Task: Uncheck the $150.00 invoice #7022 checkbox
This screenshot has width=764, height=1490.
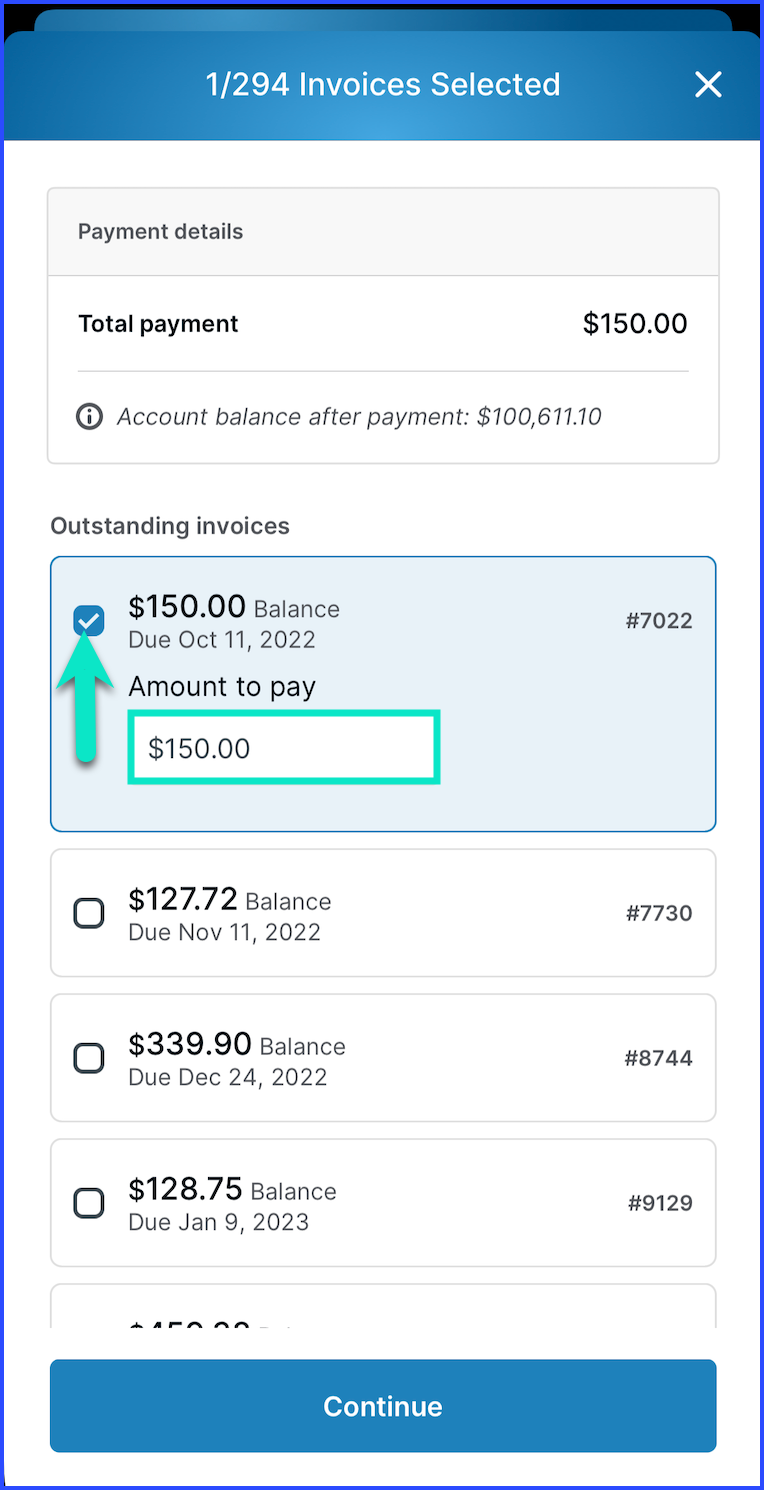Action: 89,621
